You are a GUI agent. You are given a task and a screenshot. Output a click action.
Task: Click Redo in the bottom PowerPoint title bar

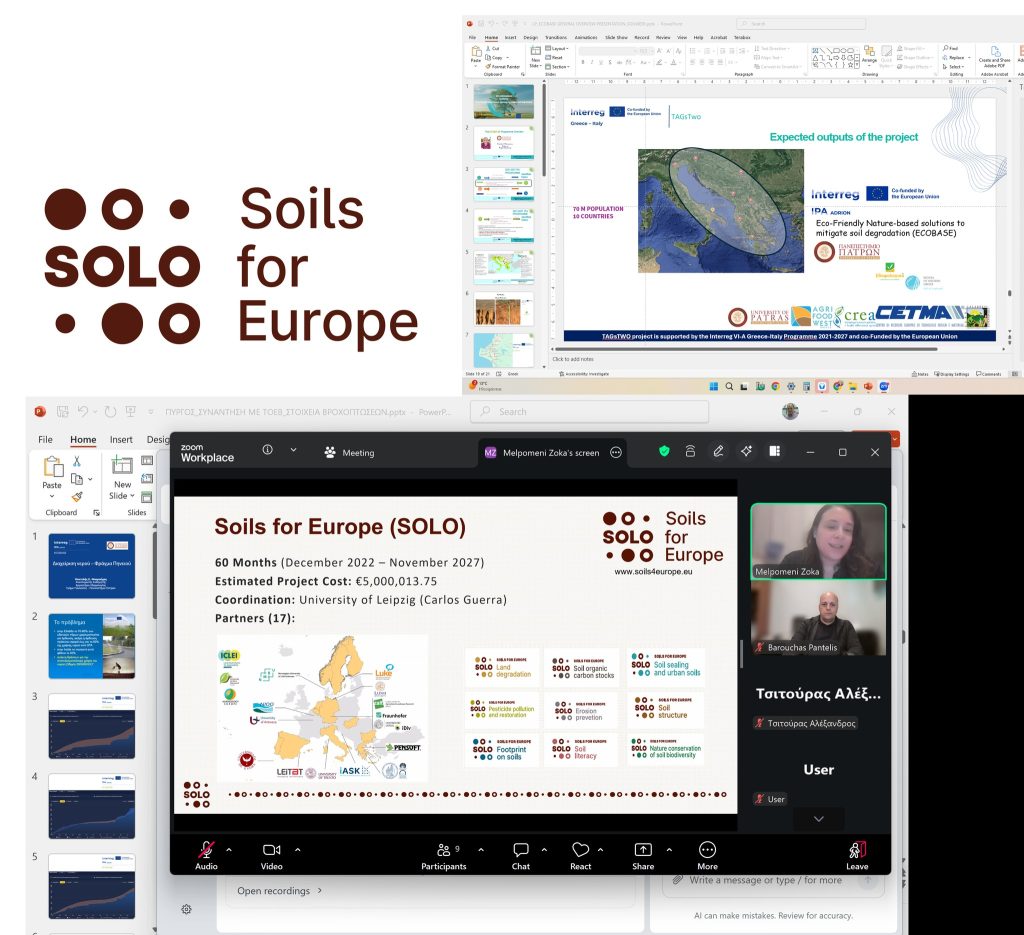pos(110,411)
